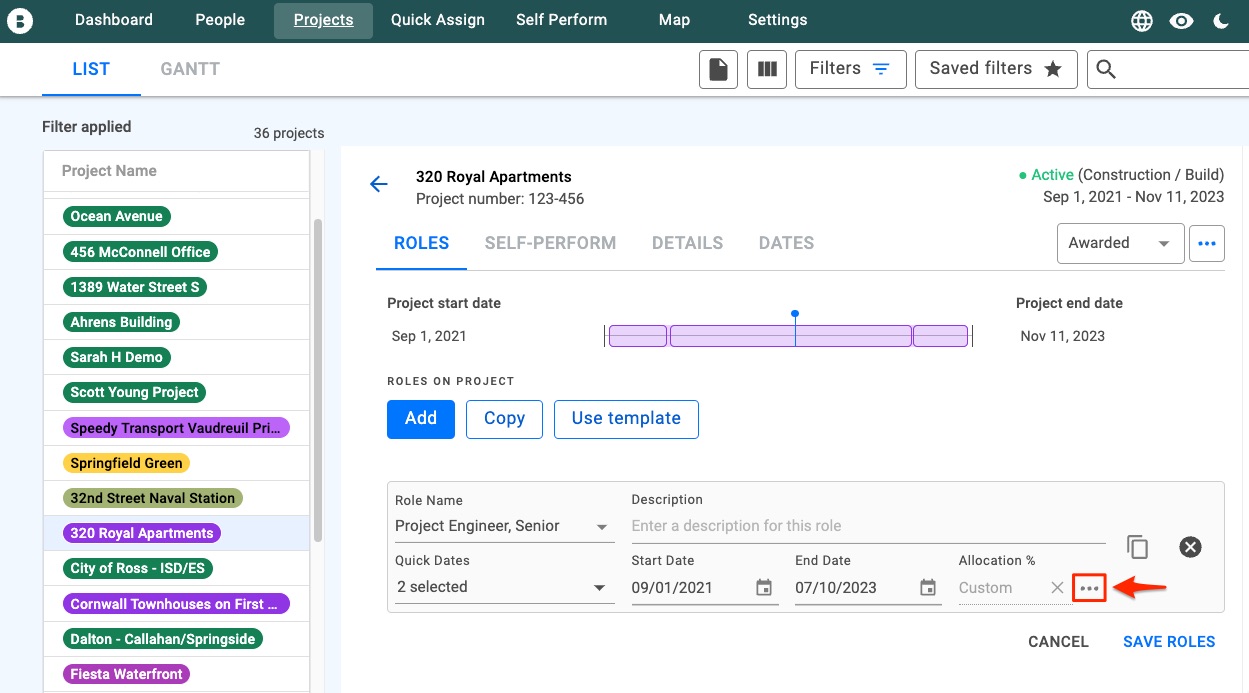Click the Filters lines icon
The height and width of the screenshot is (693, 1249).
pyautogui.click(x=881, y=69)
